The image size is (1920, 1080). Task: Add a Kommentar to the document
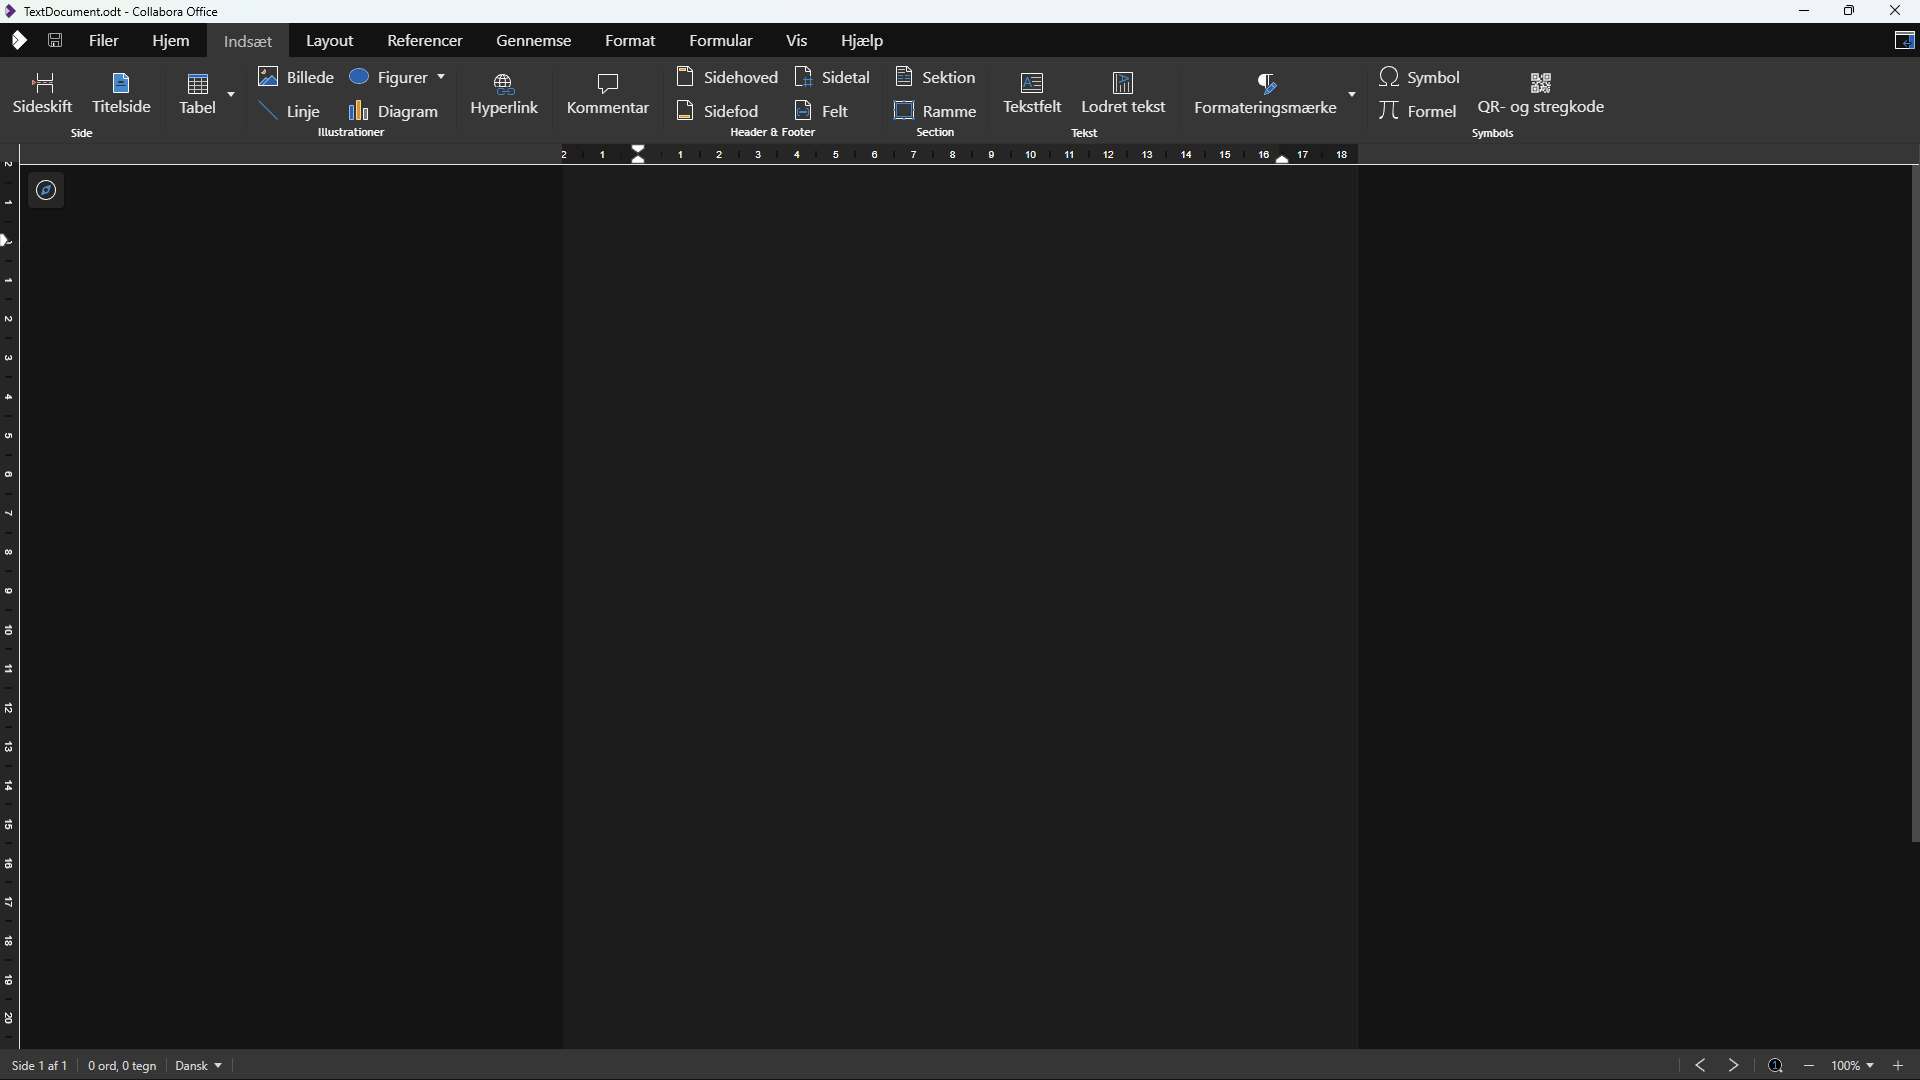(608, 92)
